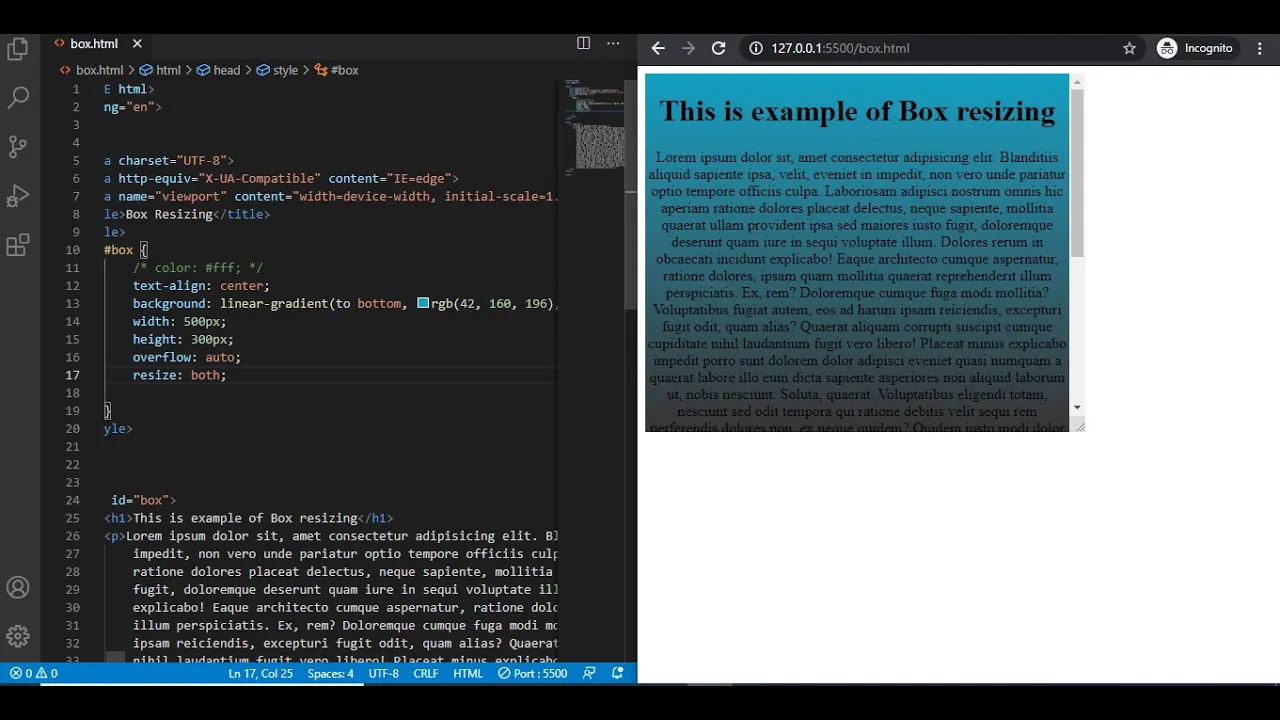The image size is (1280, 720).
Task: Open the Source Control view
Action: [18, 147]
